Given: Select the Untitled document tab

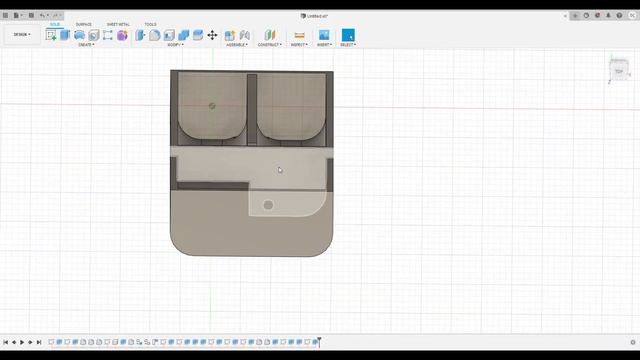Looking at the screenshot, I should [314, 16].
